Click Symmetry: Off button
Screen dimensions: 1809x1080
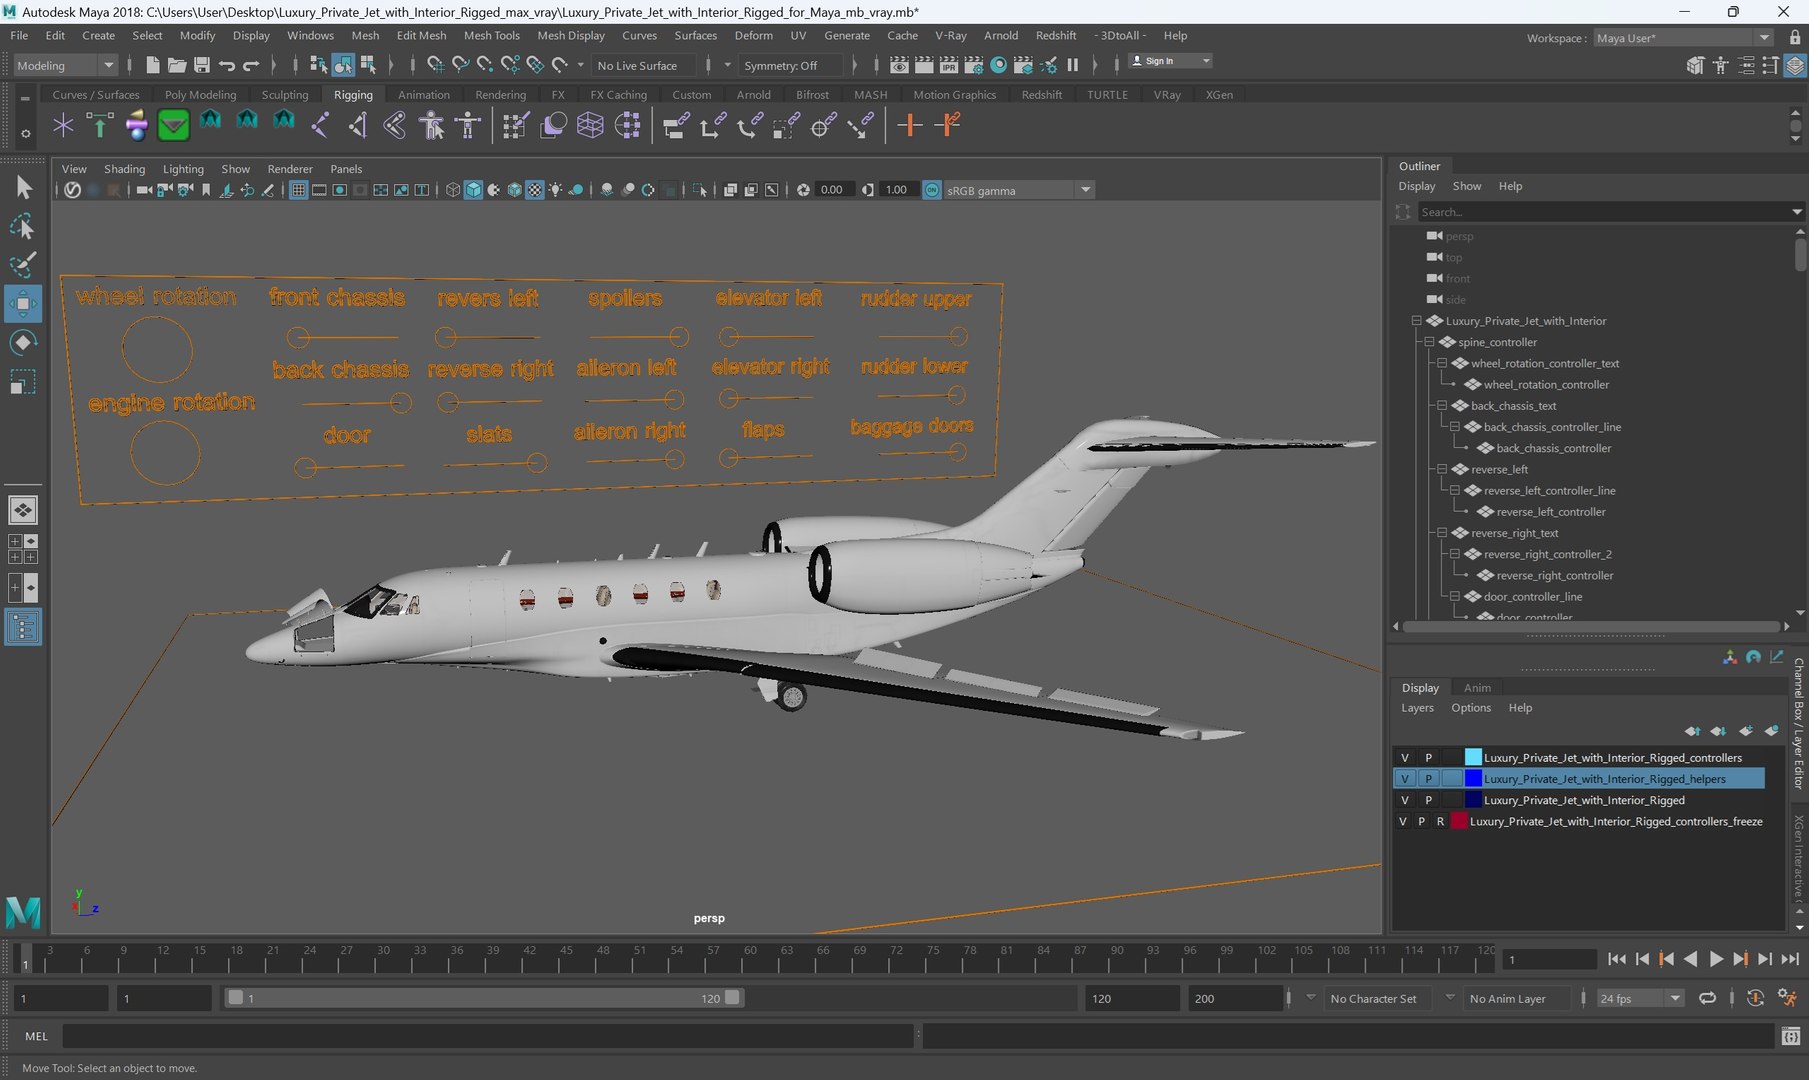(790, 65)
